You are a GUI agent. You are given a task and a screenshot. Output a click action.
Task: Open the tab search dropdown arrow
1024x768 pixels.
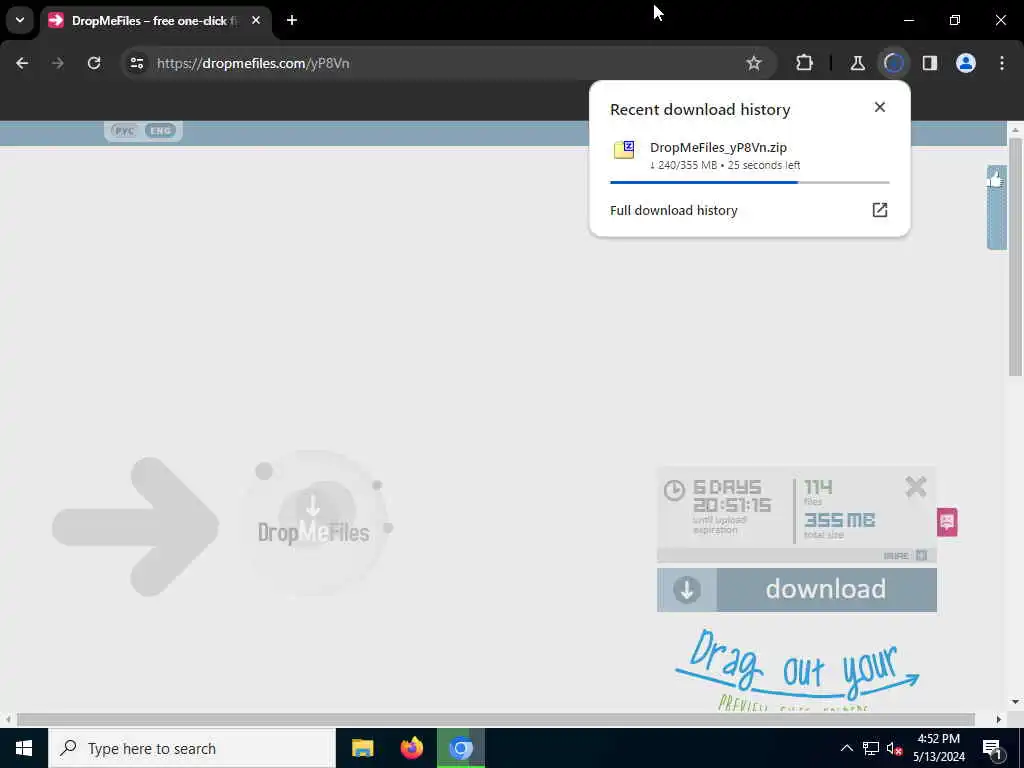click(x=20, y=20)
